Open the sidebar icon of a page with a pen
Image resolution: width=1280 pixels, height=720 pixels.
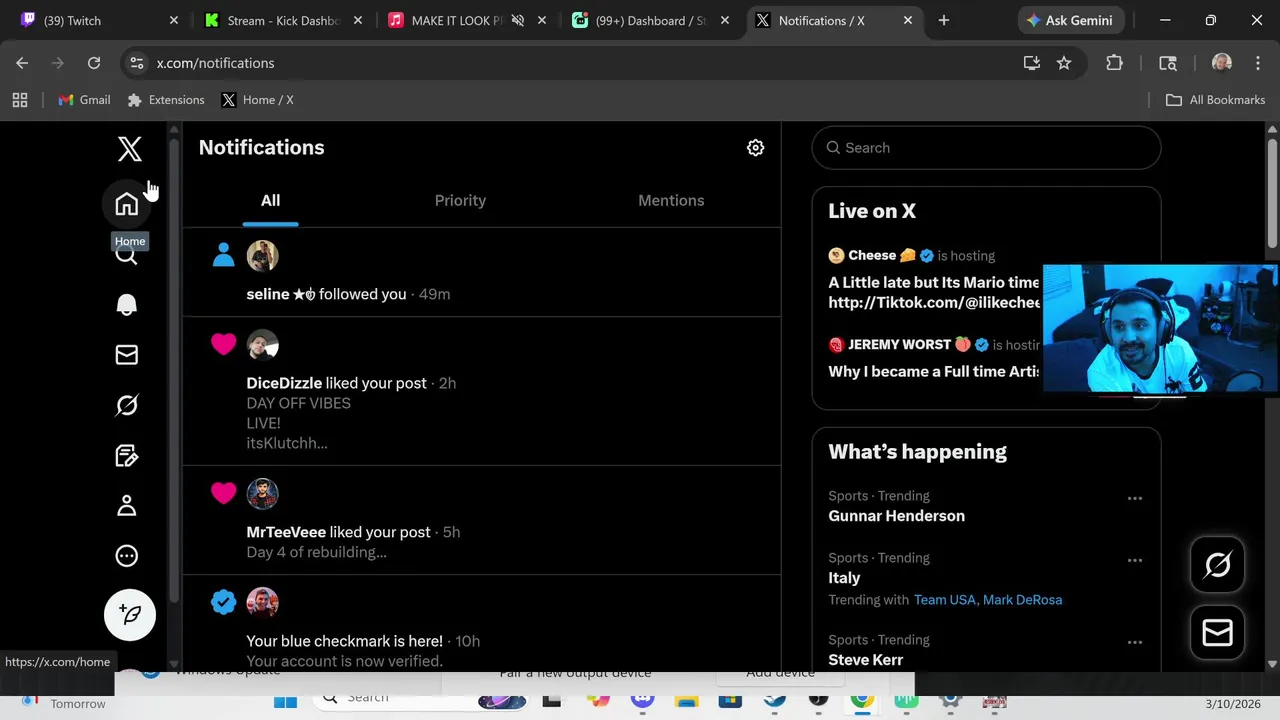click(x=127, y=456)
